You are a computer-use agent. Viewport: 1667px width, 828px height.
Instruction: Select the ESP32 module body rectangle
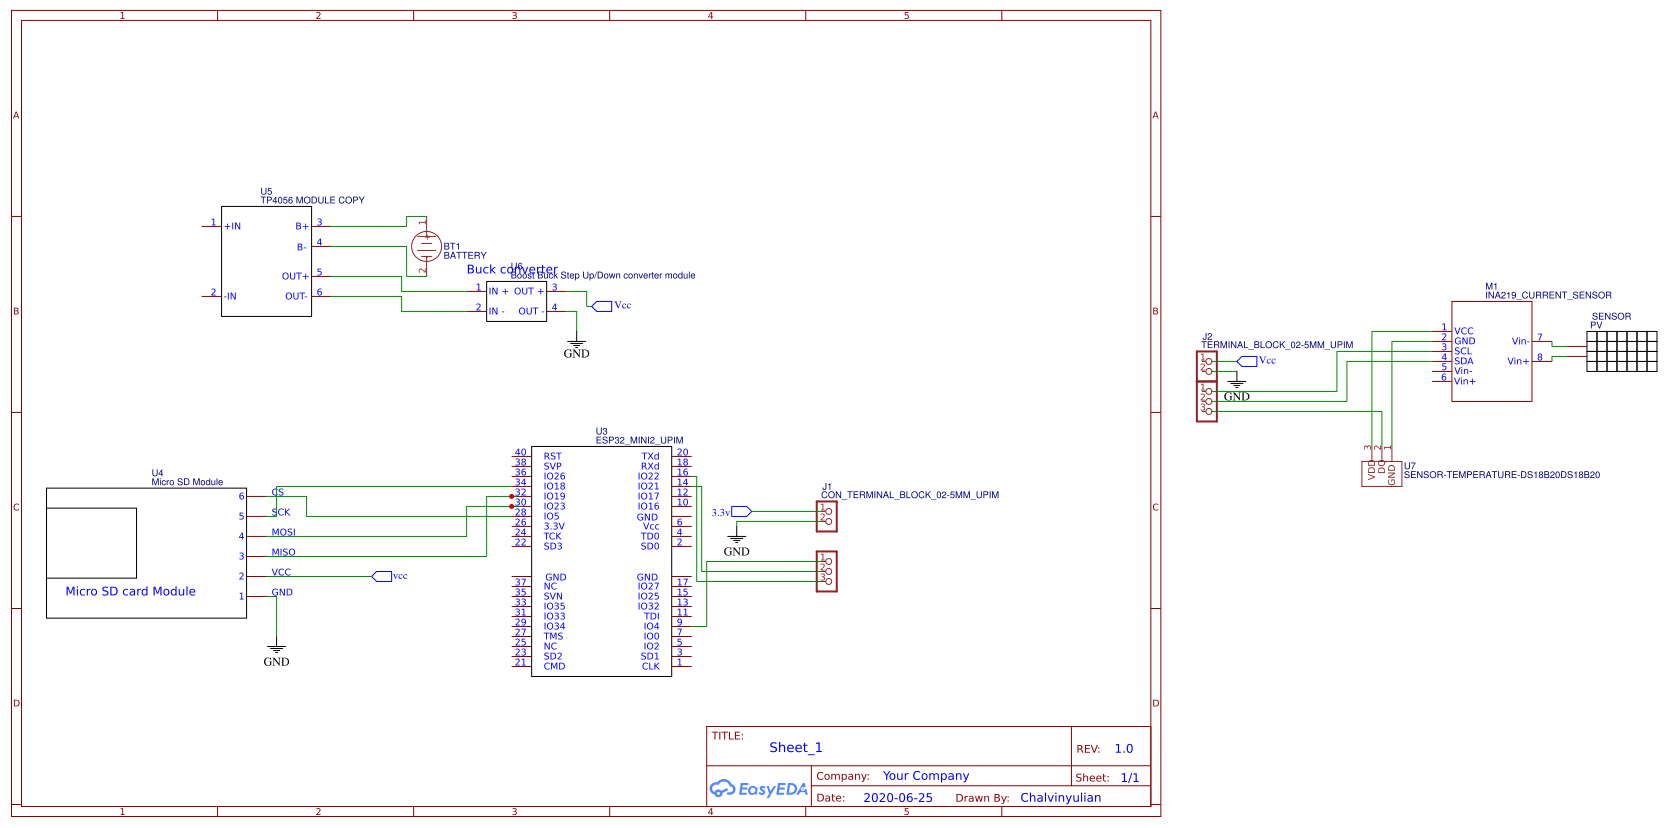click(601, 562)
